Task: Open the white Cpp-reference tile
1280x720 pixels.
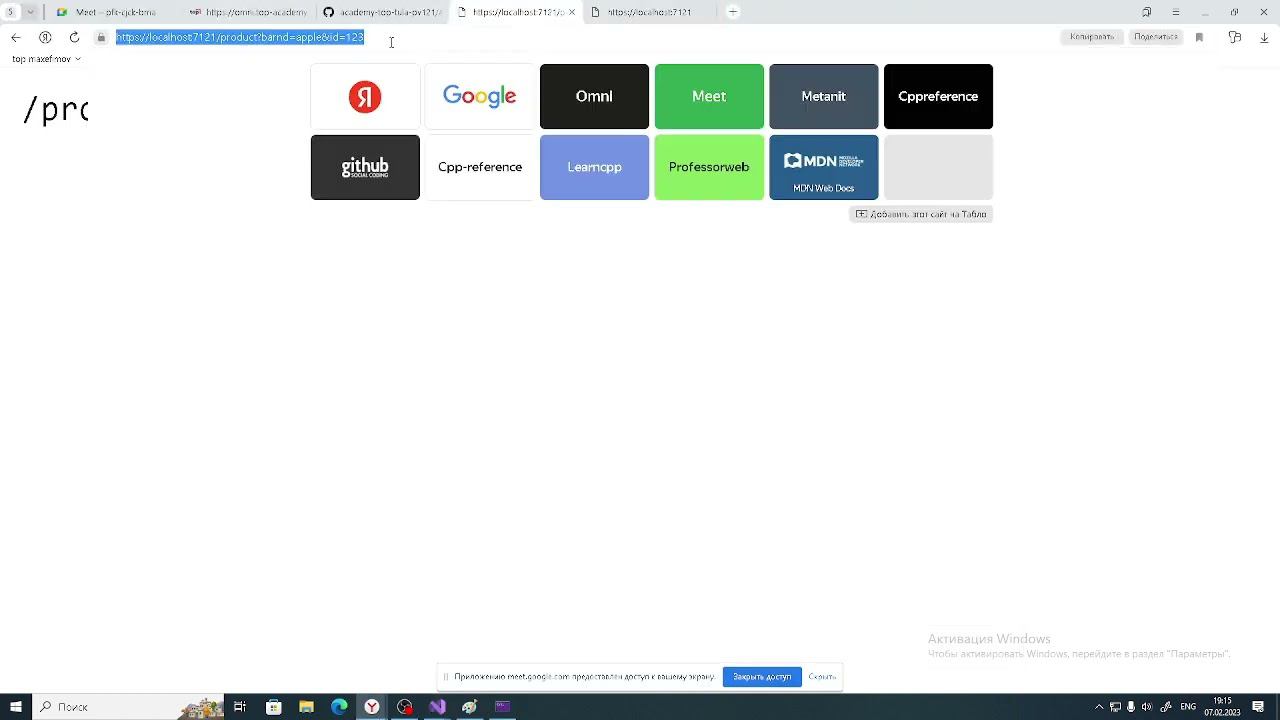Action: (x=480, y=167)
